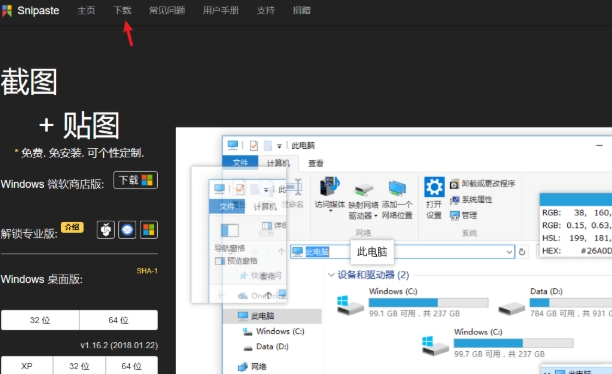The image size is (612, 374).
Task: Click the pasted Windows (C:) drive icon with 99.7 GB
Action: (436, 345)
